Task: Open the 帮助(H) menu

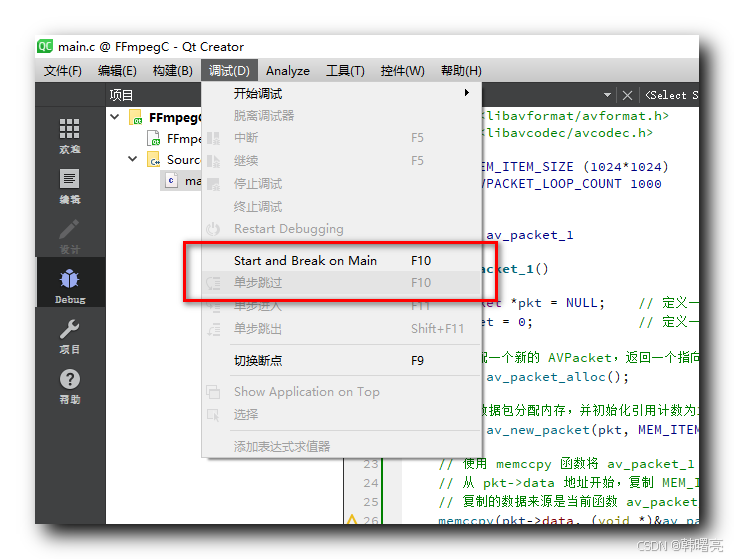Action: click(461, 71)
